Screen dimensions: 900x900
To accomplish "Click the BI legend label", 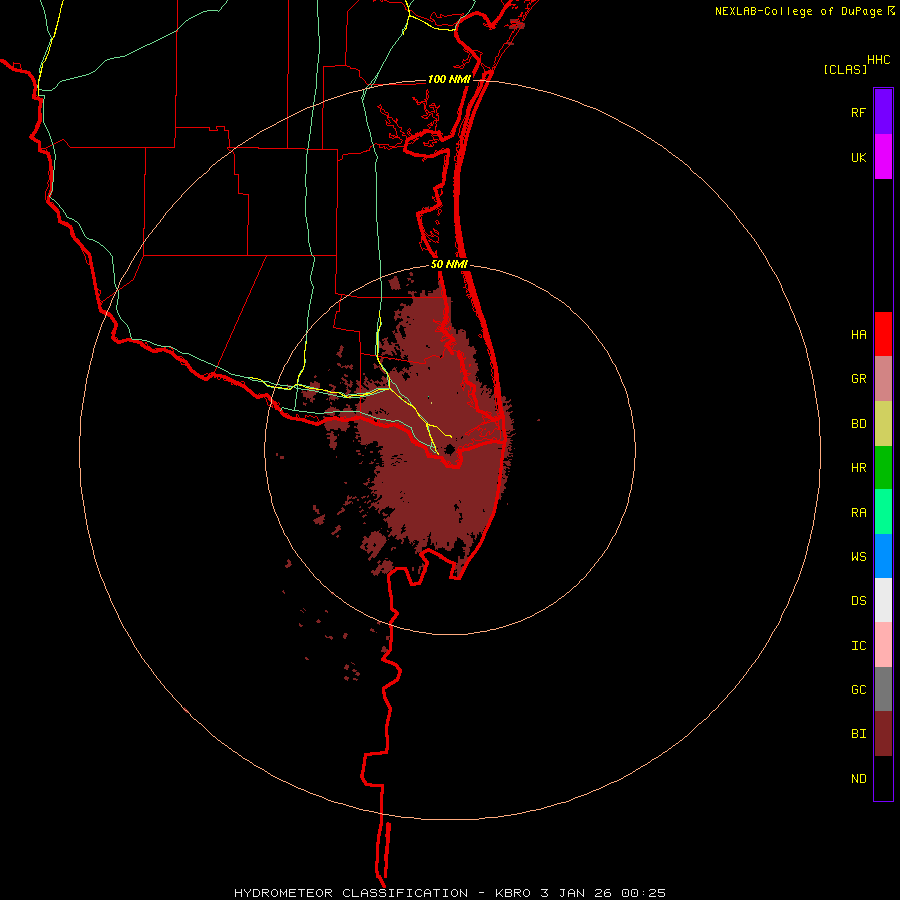I will [x=858, y=734].
